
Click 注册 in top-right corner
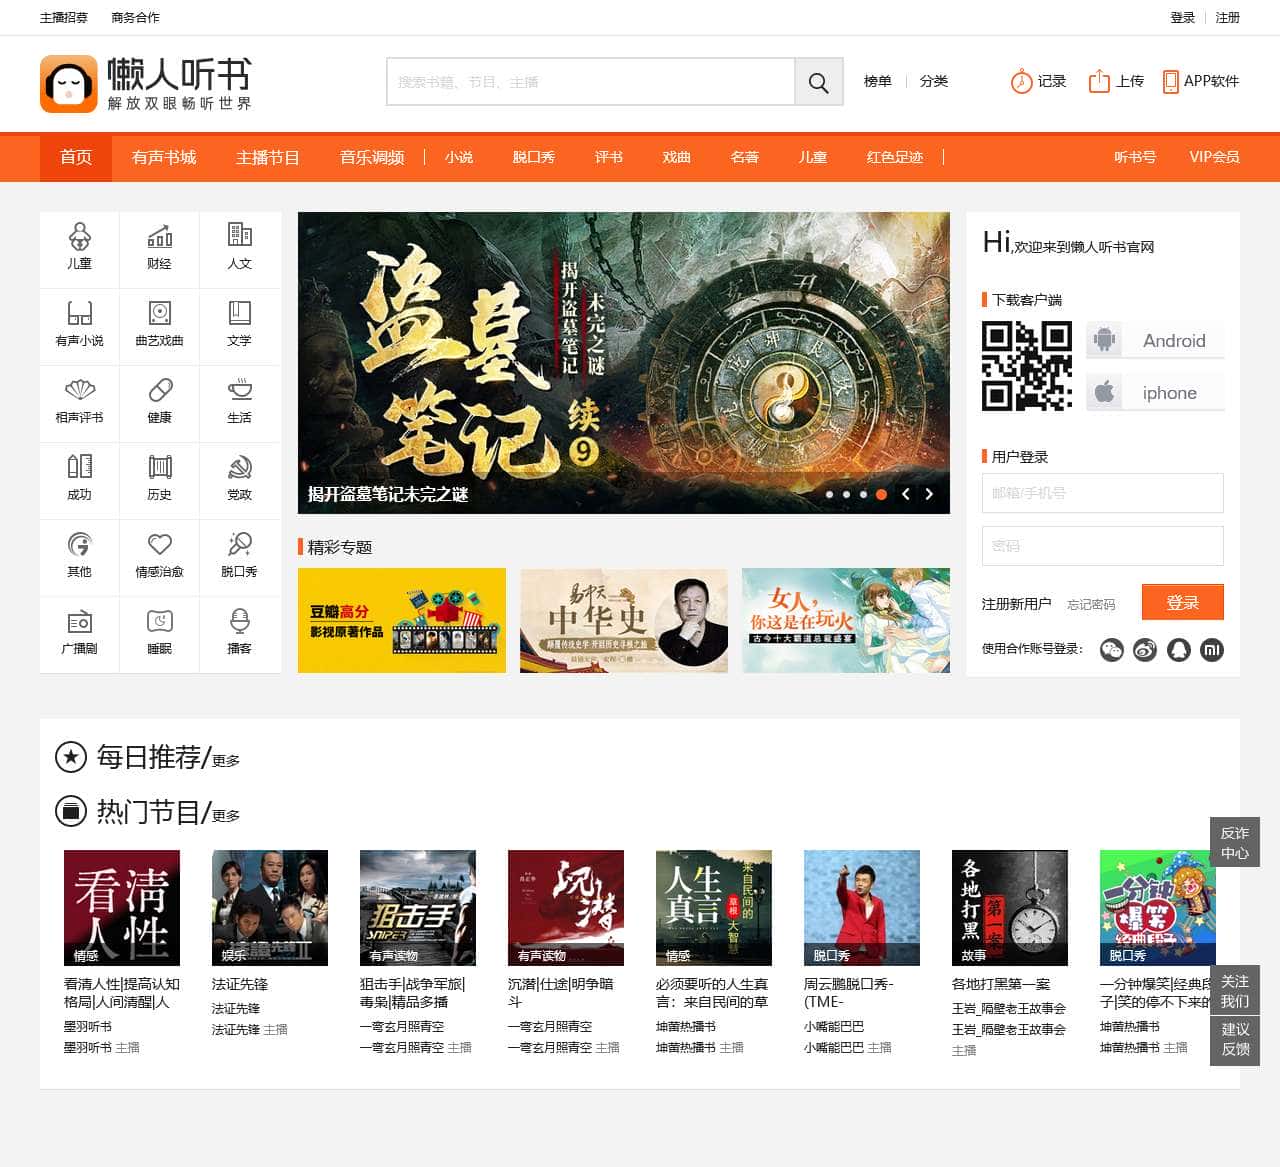click(x=1228, y=17)
